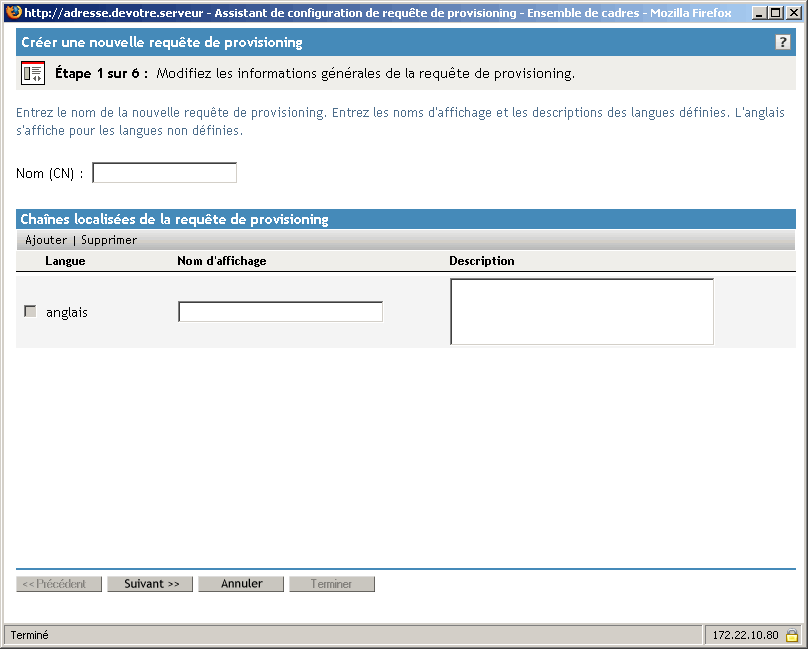This screenshot has width=808, height=649.
Task: Go to next step with Suivant >>
Action: click(x=150, y=584)
